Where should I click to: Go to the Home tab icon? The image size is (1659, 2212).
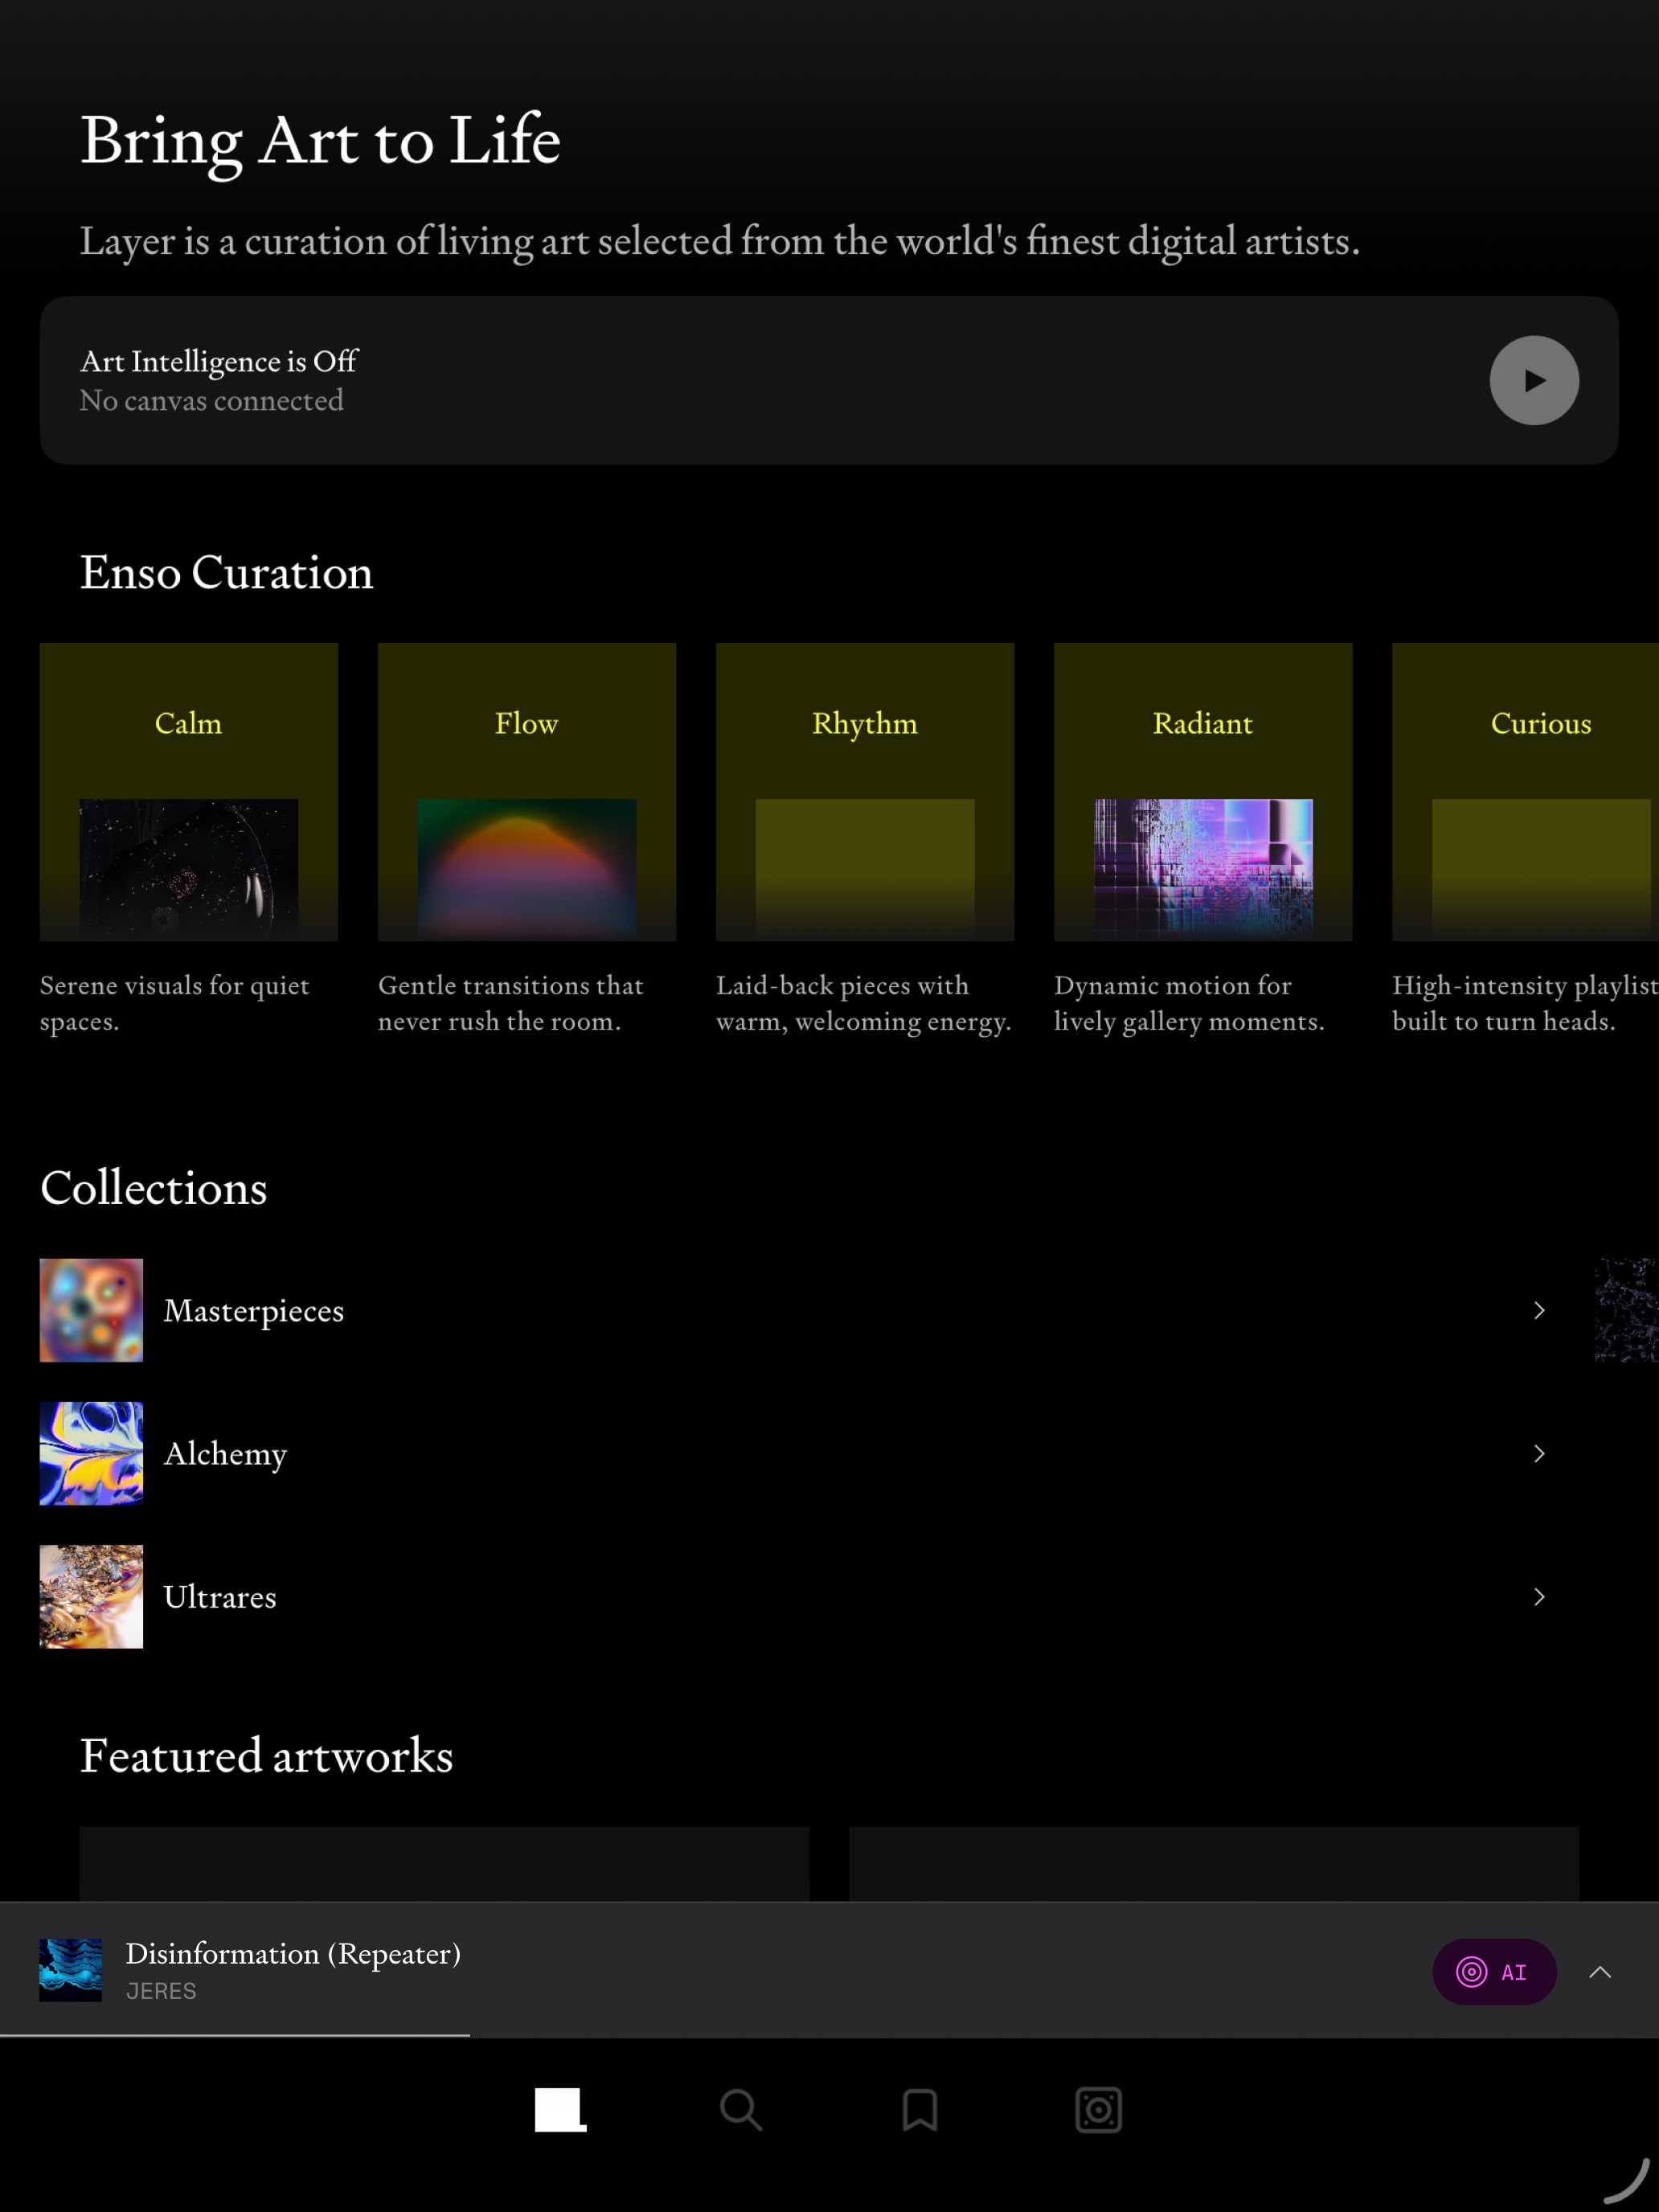pyautogui.click(x=560, y=2110)
